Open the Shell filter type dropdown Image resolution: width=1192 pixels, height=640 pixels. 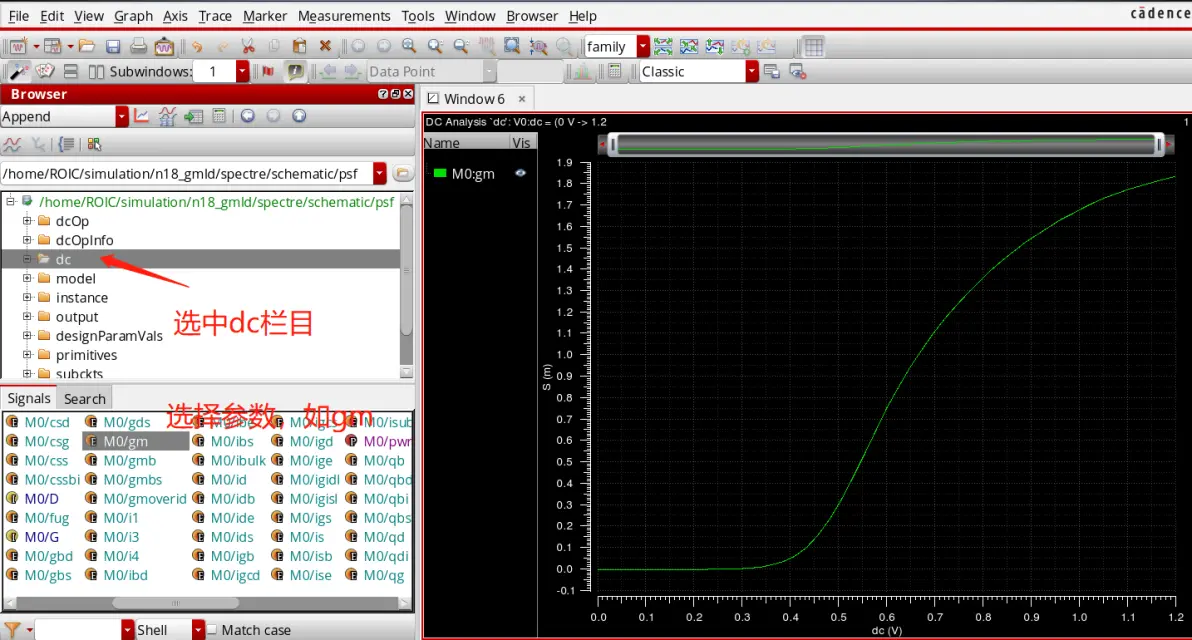[x=198, y=629]
